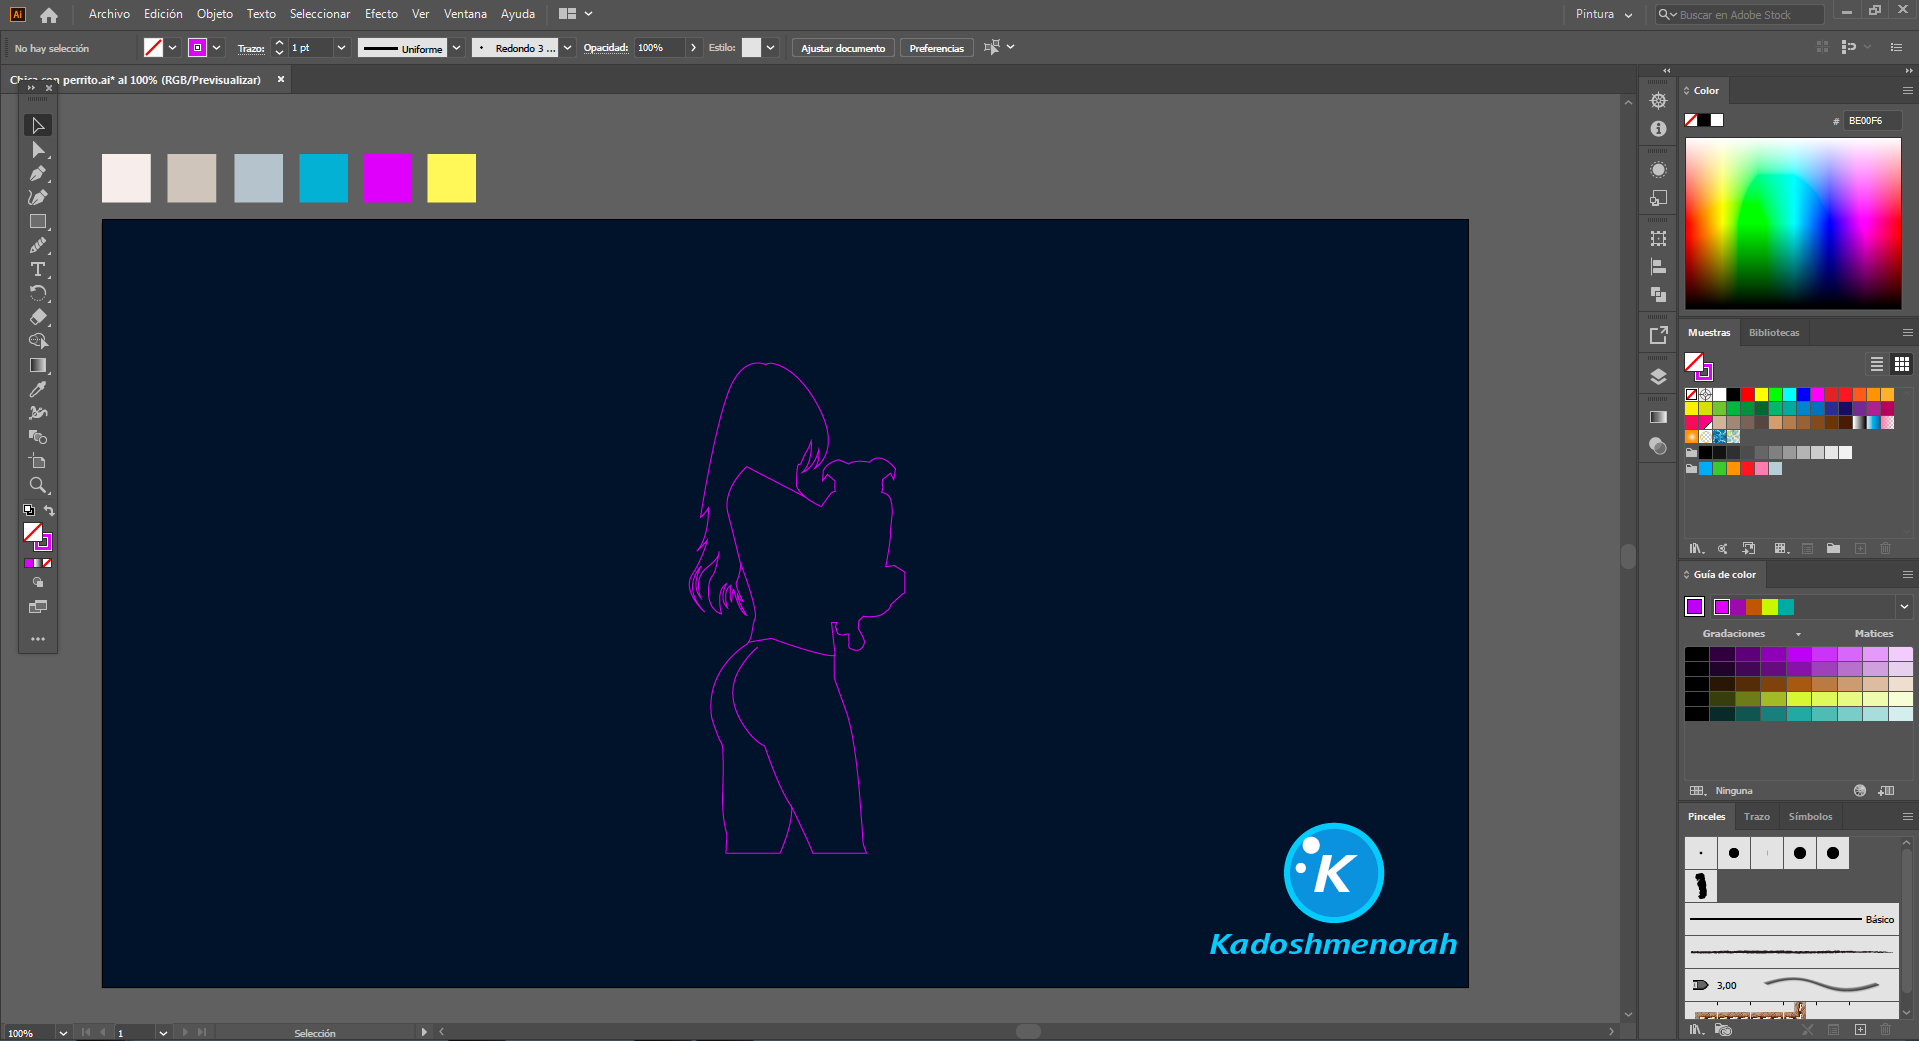Screen dimensions: 1919x1041
Task: Select the Selection (black arrow) tool
Action: point(38,125)
